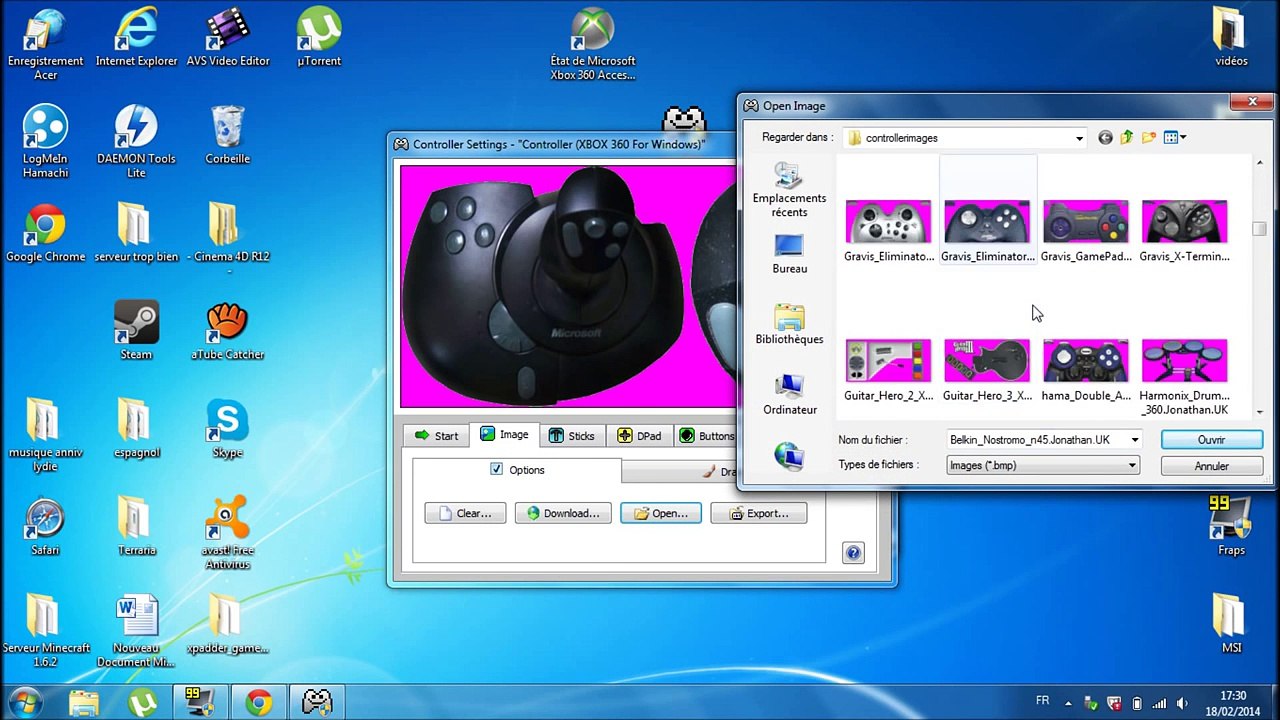
Task: Click the file list scroll up arrow
Action: (1259, 163)
